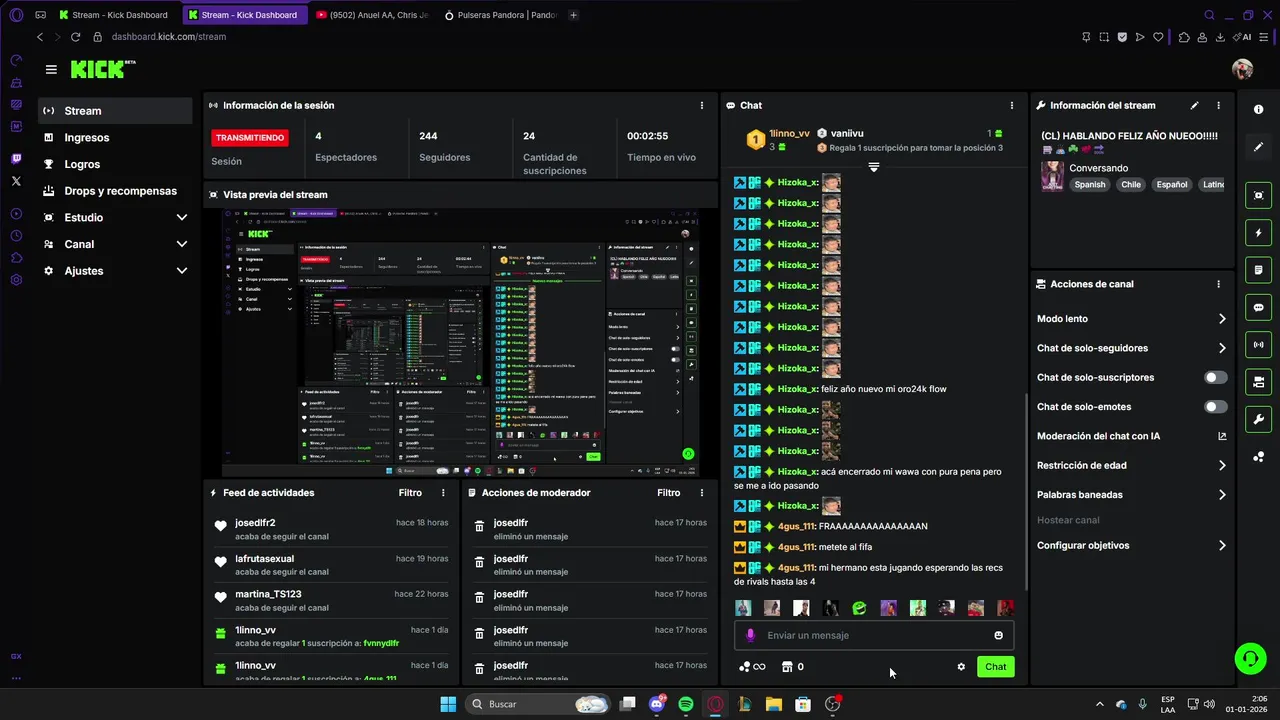Edit stream info with pencil icon
The width and height of the screenshot is (1280, 720).
[1194, 105]
